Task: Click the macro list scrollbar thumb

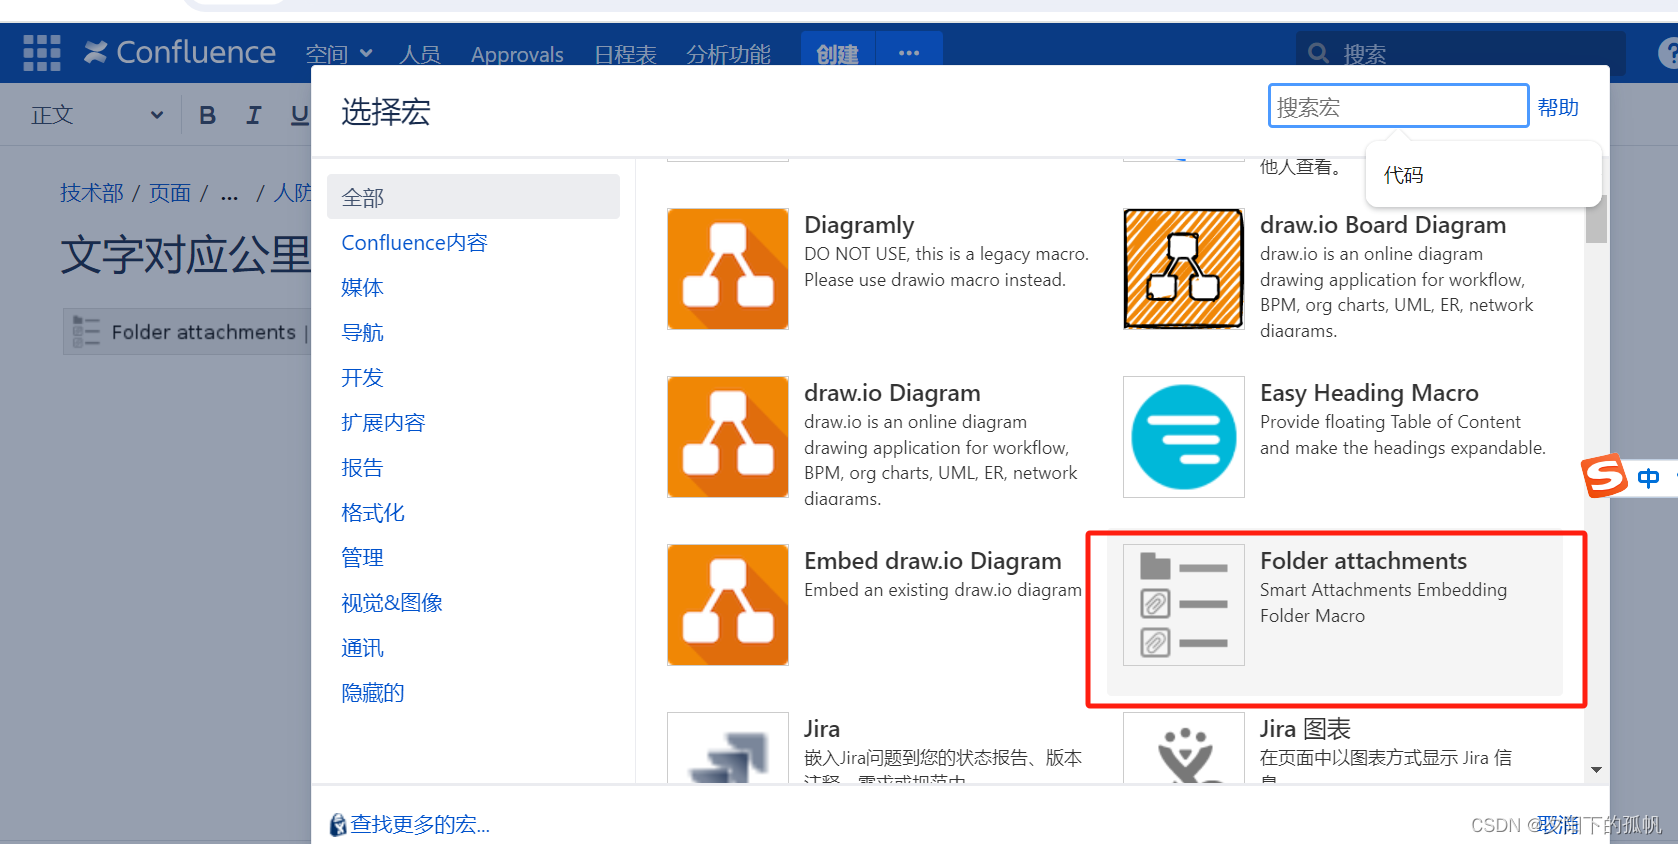Action: pos(1596,221)
